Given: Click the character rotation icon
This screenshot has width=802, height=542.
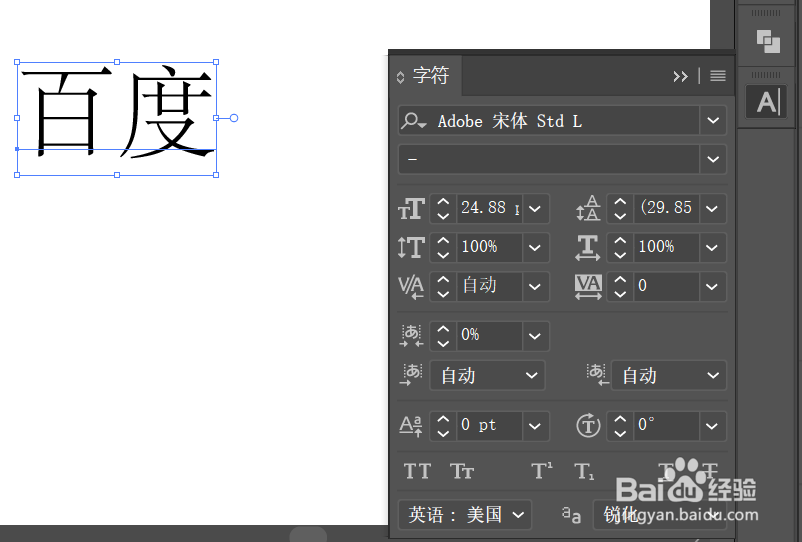Looking at the screenshot, I should tap(588, 426).
